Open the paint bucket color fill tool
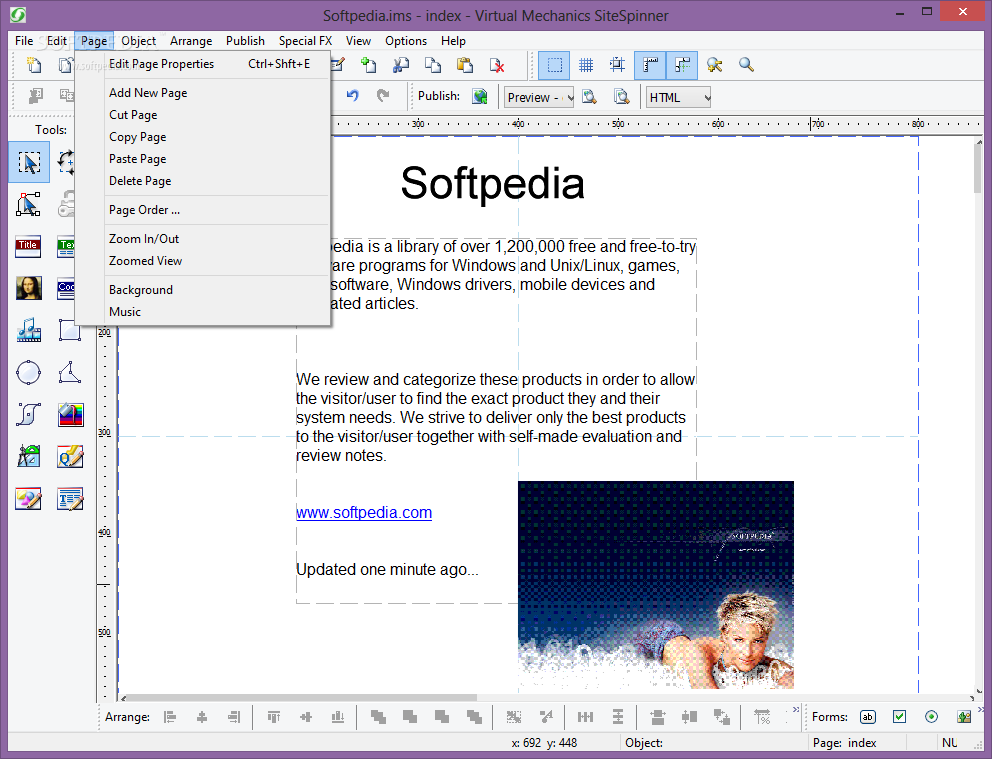The image size is (992, 759). click(x=70, y=414)
